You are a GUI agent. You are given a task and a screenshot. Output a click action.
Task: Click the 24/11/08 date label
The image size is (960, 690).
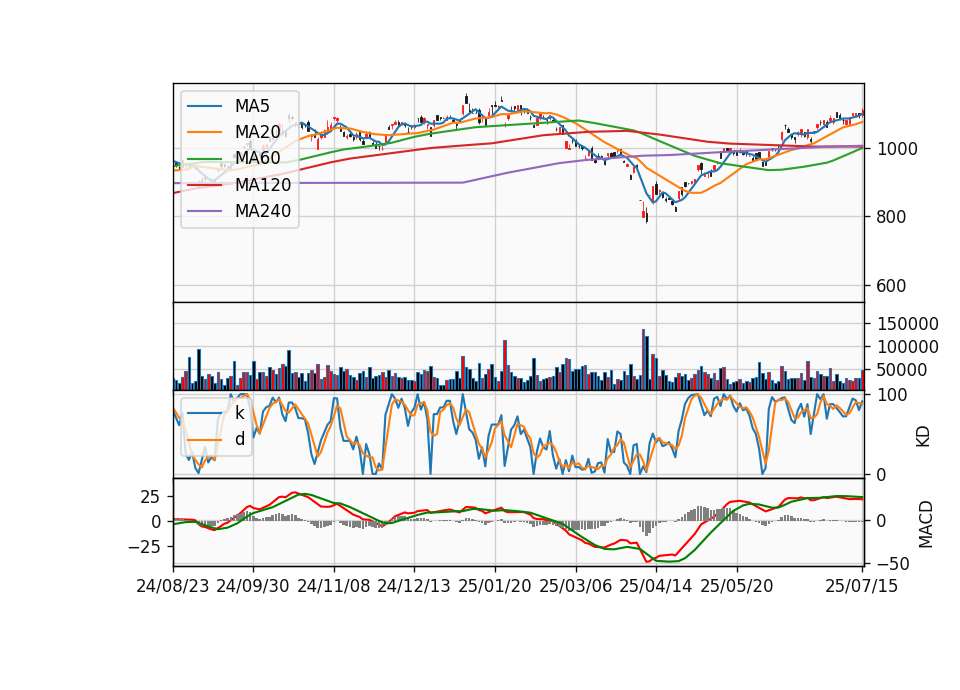[334, 586]
